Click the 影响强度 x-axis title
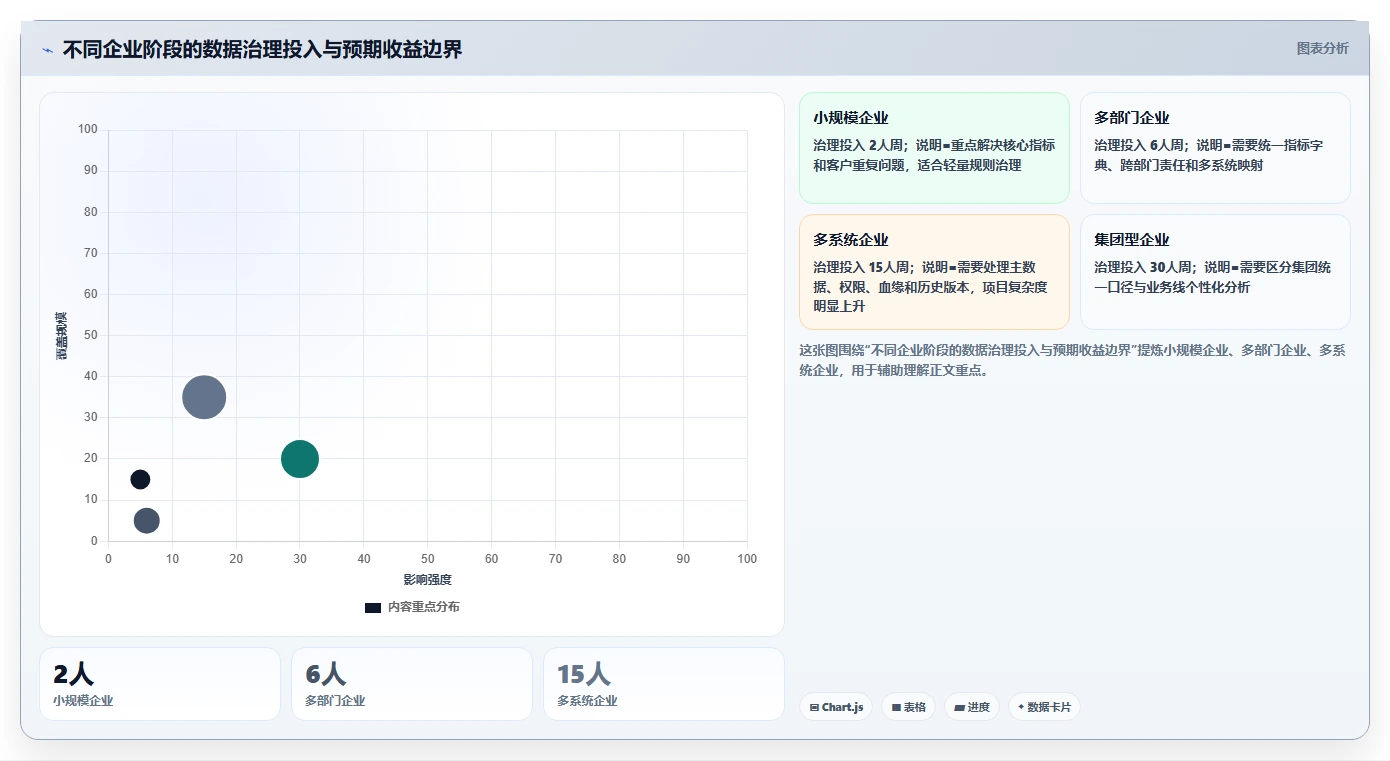1390x761 pixels. (428, 580)
